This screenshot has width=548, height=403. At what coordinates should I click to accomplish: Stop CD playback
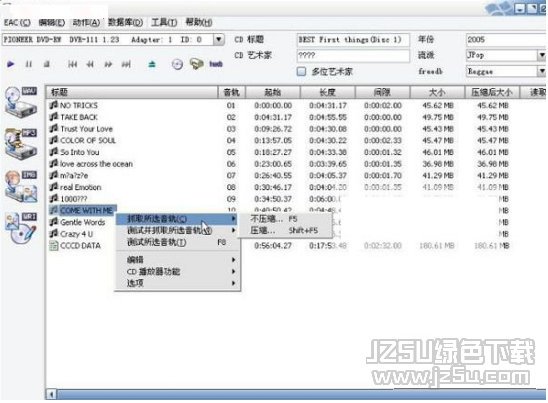click(x=46, y=64)
